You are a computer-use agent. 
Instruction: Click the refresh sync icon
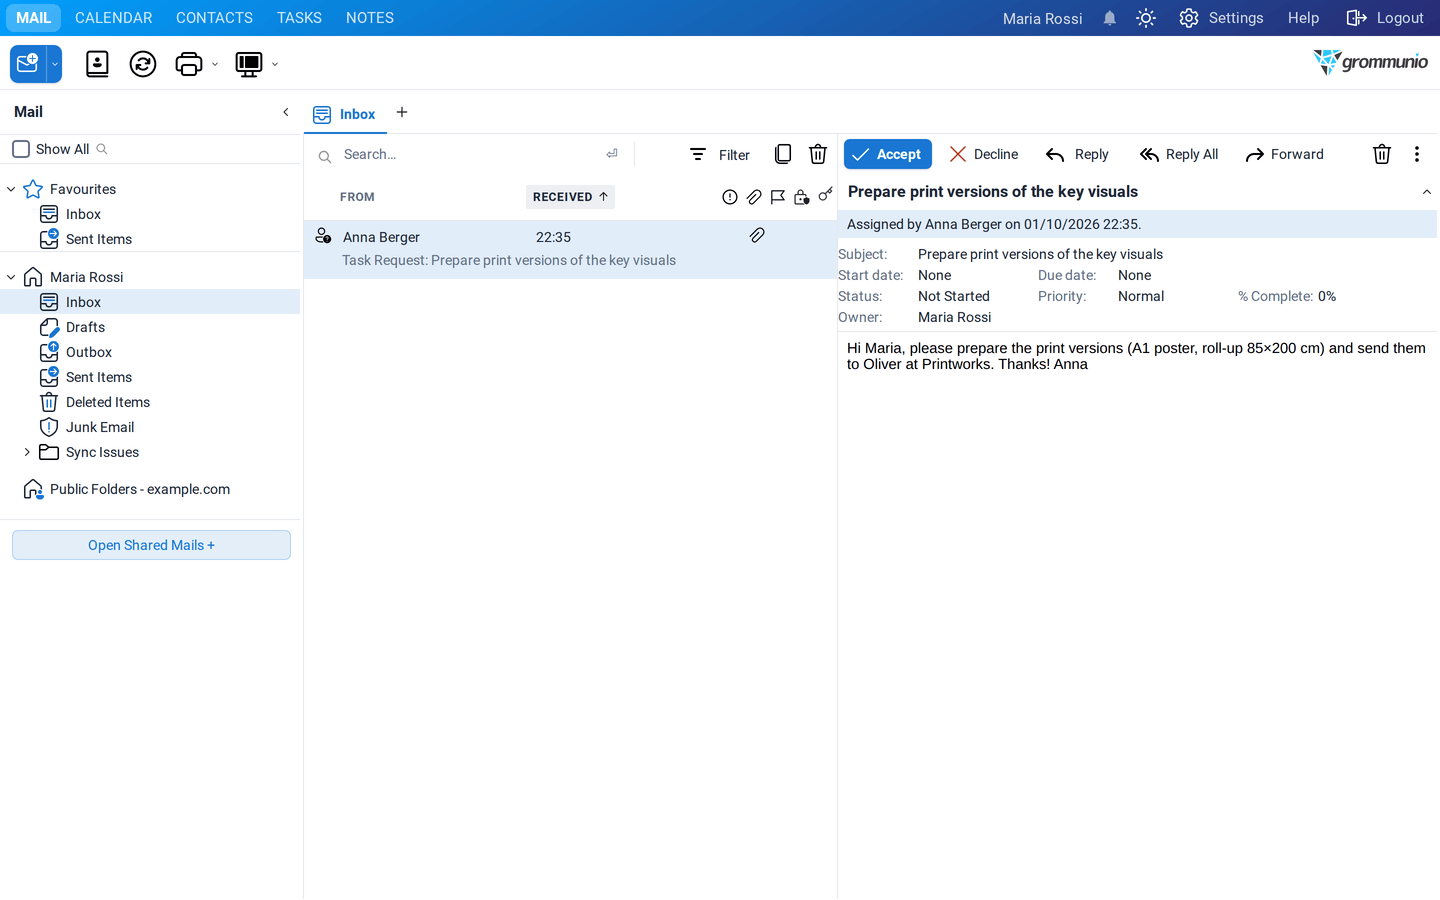[143, 64]
